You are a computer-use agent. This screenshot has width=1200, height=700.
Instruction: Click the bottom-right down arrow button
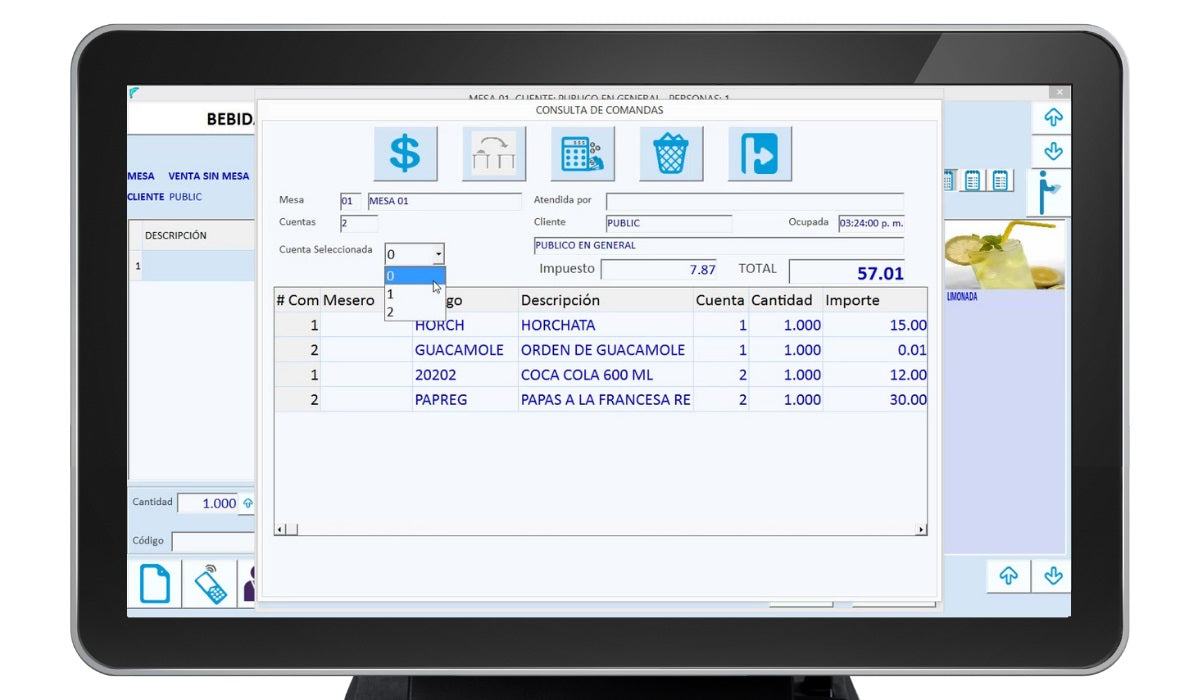pyautogui.click(x=1052, y=576)
